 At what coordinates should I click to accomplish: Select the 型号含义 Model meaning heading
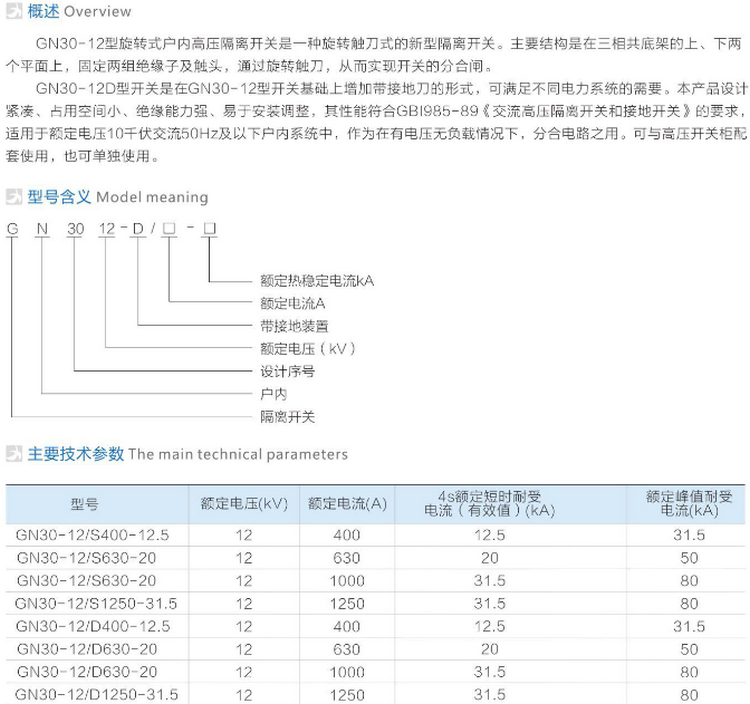coord(118,197)
